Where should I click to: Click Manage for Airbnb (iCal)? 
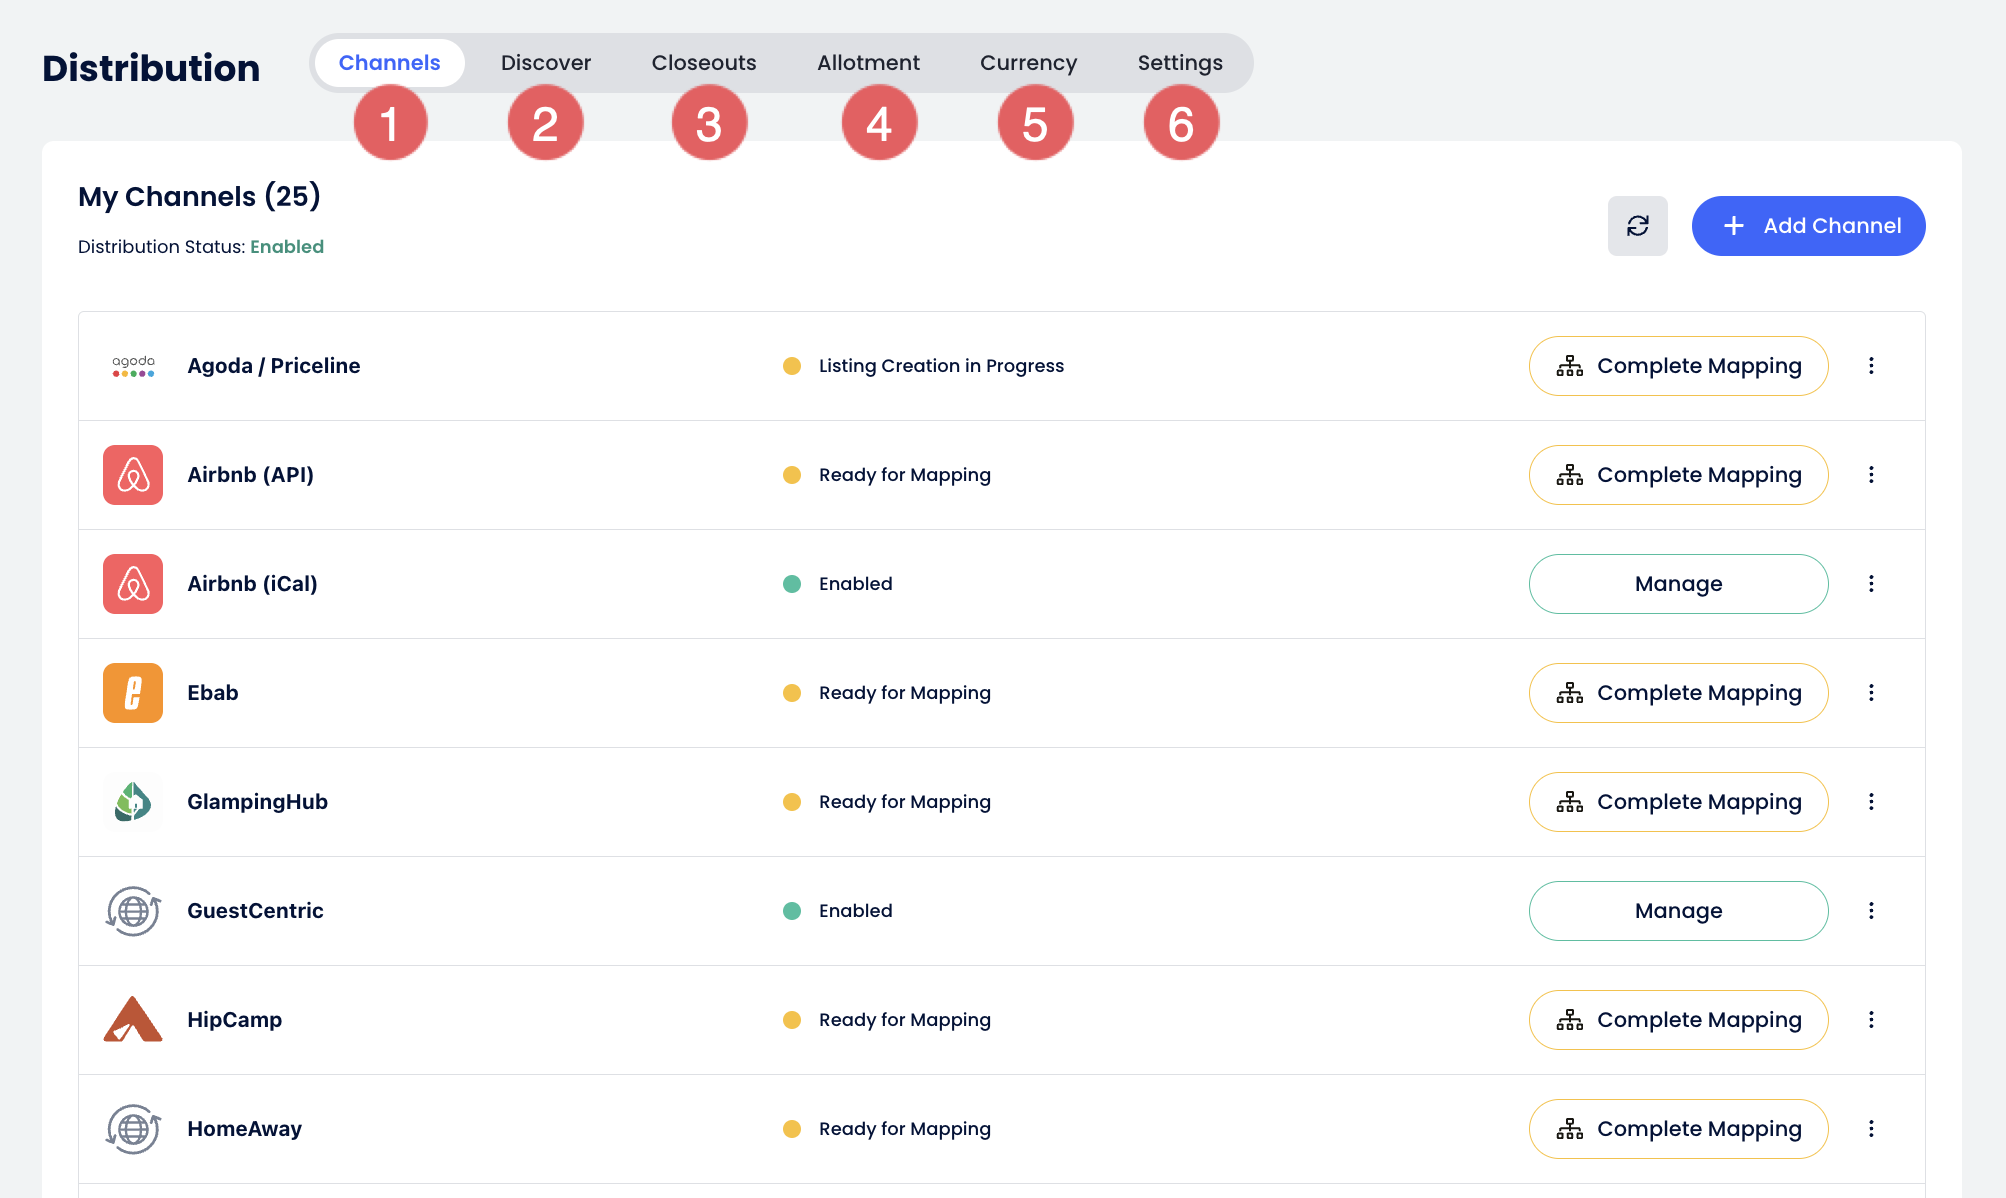coord(1678,584)
